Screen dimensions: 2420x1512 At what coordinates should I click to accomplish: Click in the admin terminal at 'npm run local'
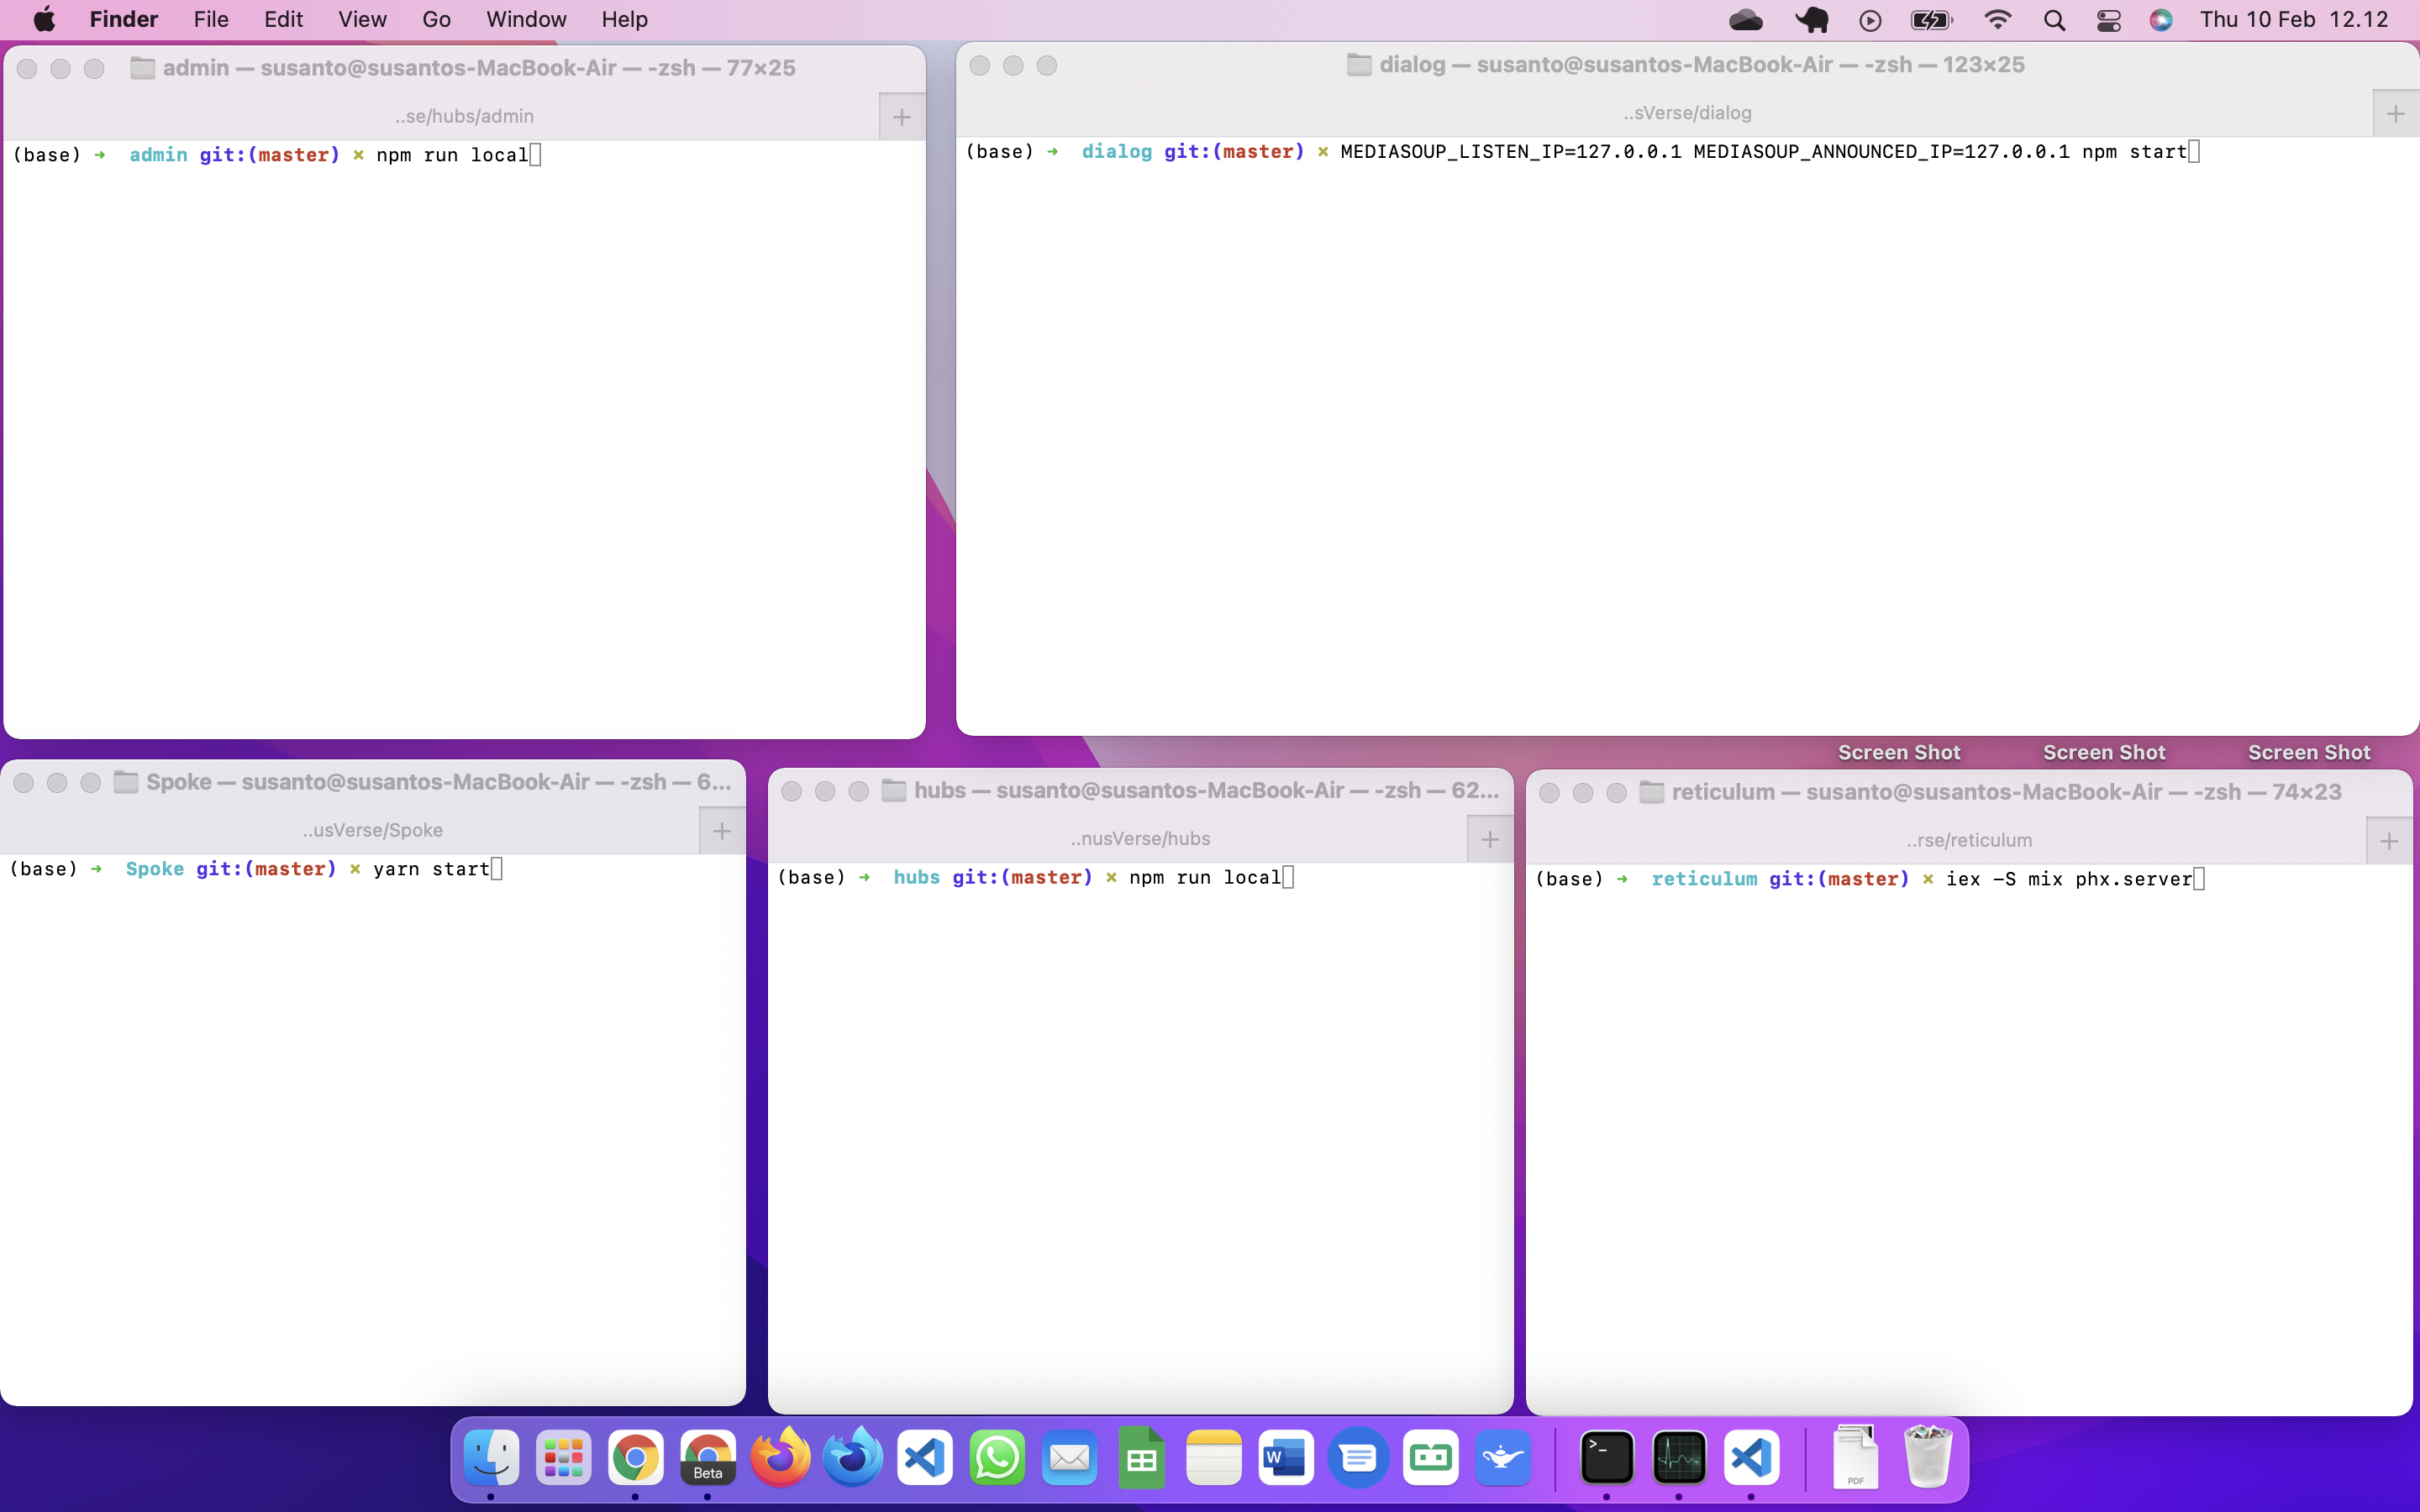point(452,155)
